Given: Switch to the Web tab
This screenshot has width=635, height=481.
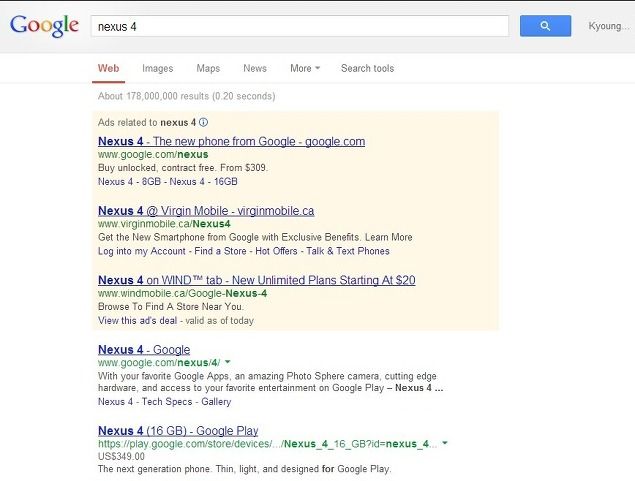Looking at the screenshot, I should tap(109, 68).
